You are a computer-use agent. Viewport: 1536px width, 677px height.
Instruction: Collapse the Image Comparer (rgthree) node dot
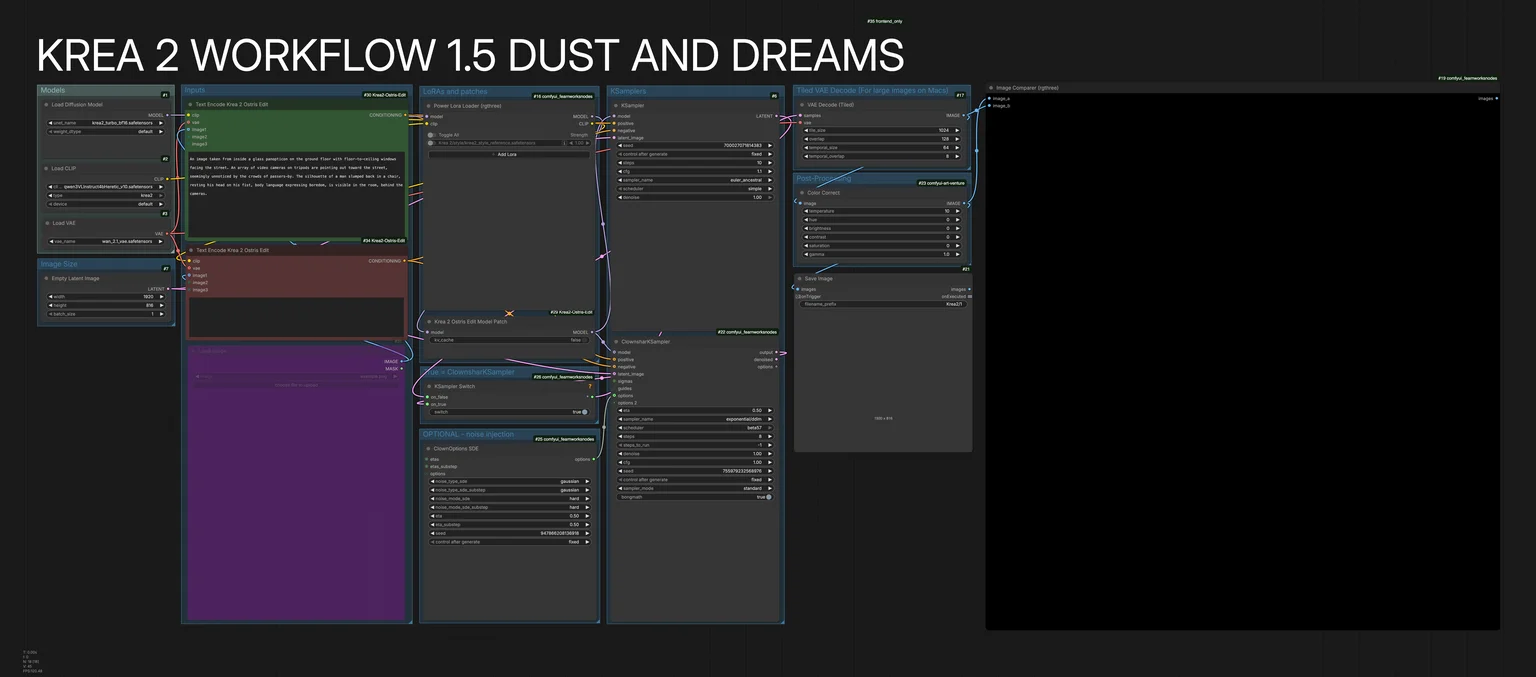coord(991,88)
